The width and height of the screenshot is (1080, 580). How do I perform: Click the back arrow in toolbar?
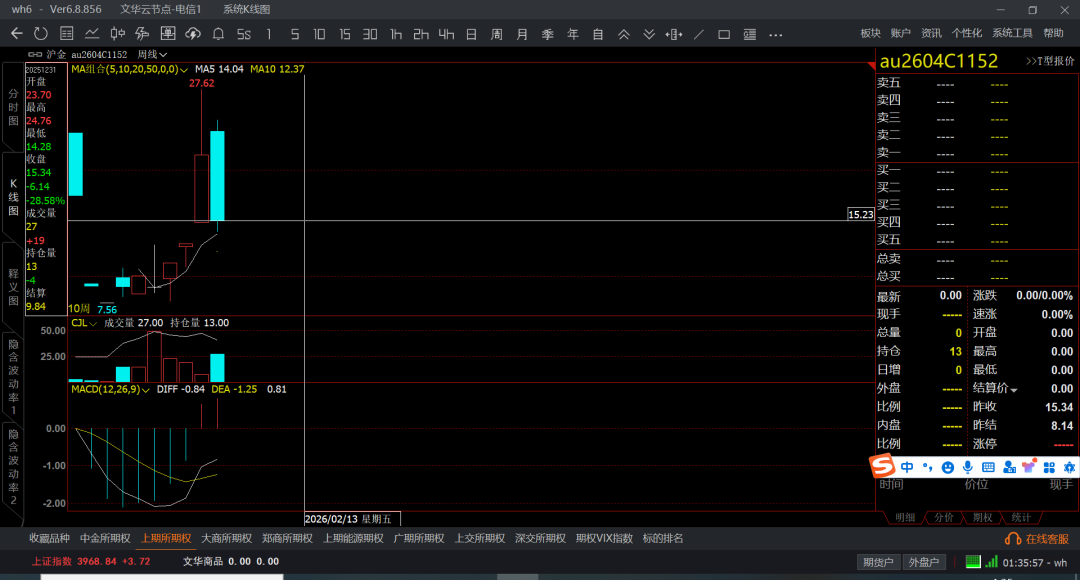coord(16,34)
